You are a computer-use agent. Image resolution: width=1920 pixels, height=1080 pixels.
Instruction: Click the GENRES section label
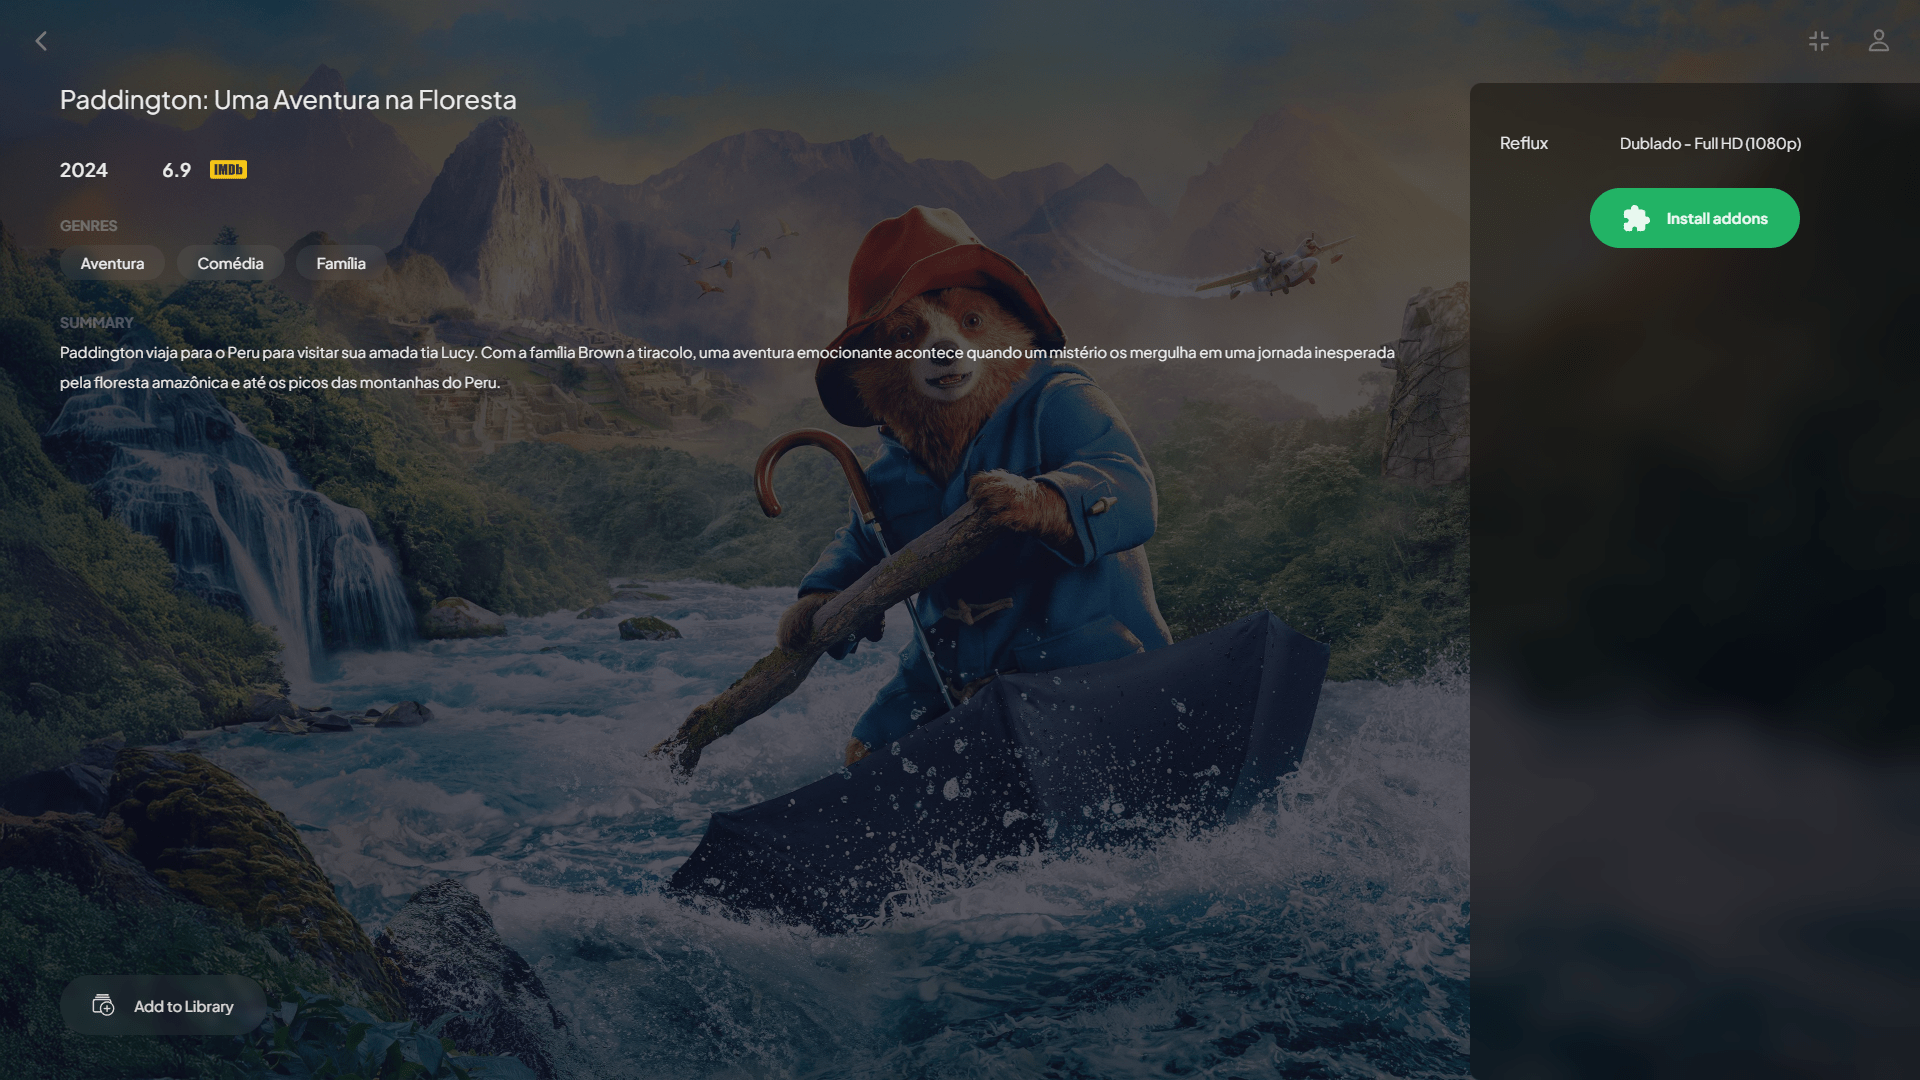(88, 226)
